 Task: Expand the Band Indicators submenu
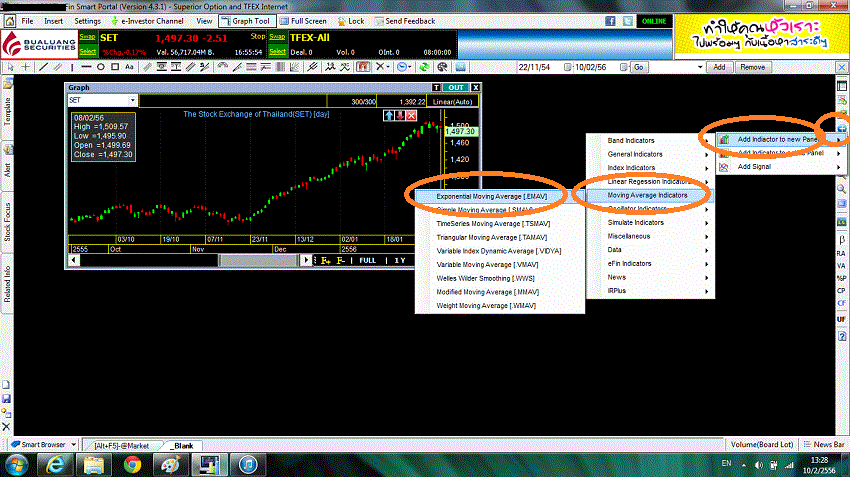650,140
